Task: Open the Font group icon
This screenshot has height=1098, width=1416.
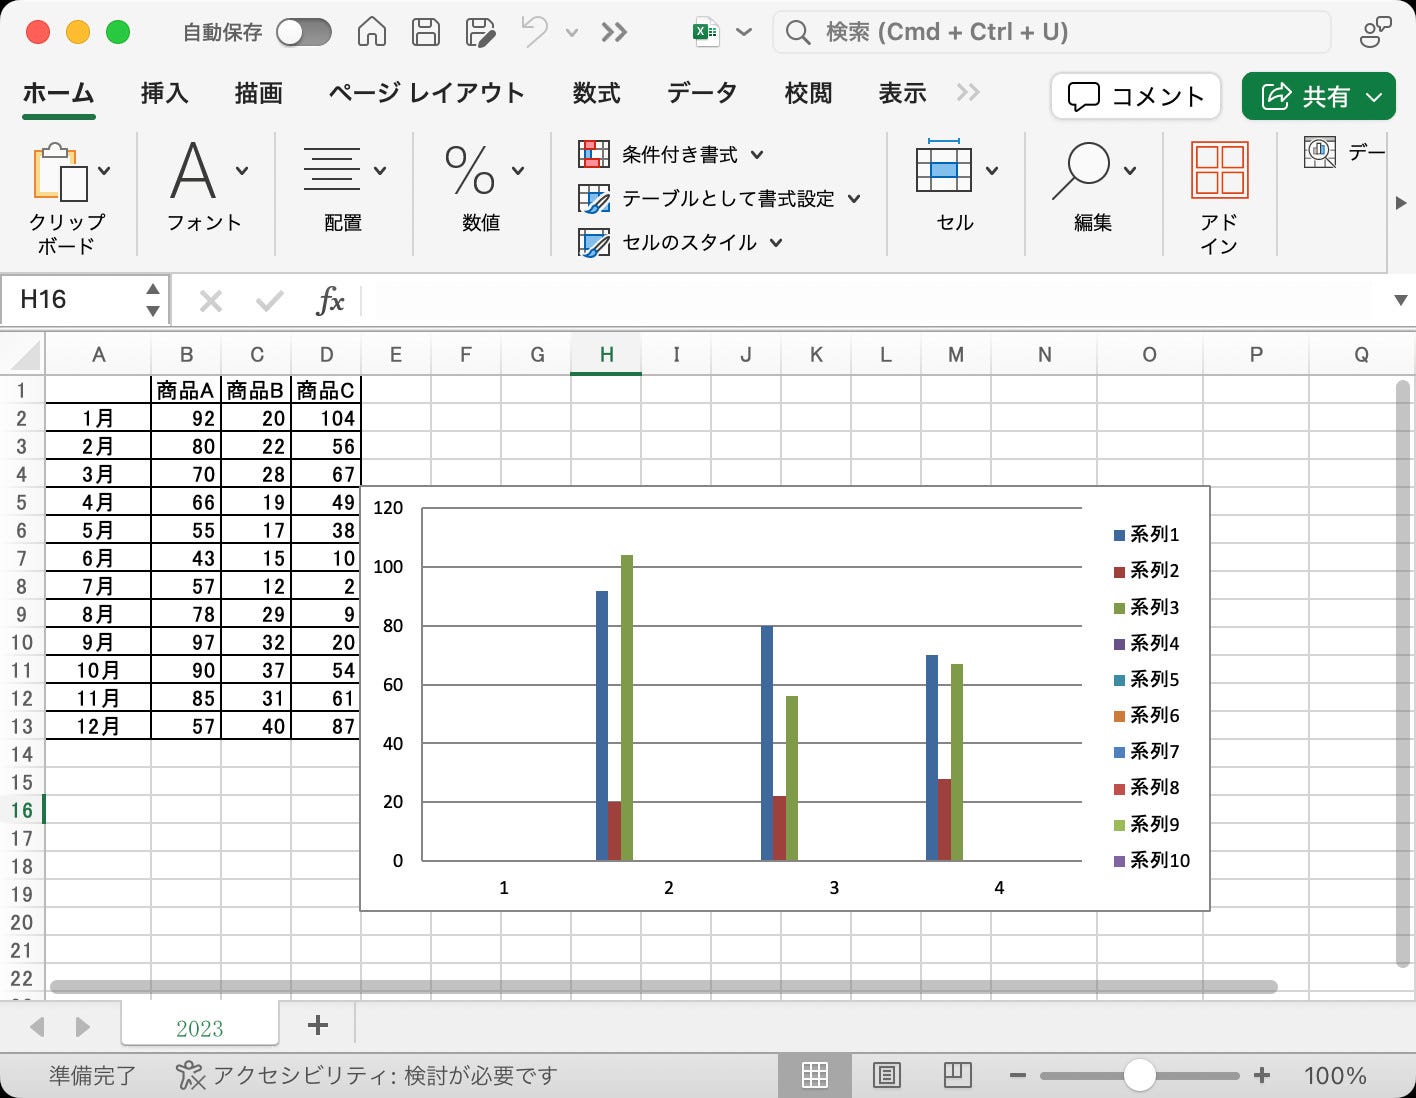Action: click(x=193, y=171)
